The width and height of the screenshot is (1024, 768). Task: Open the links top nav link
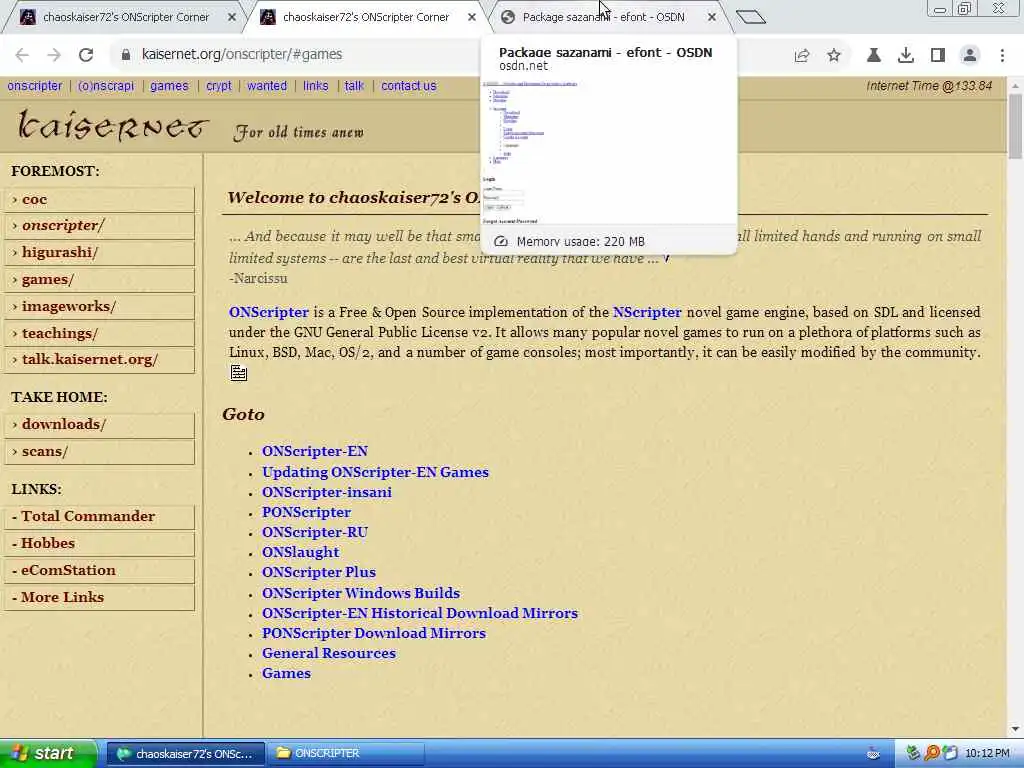coord(315,86)
